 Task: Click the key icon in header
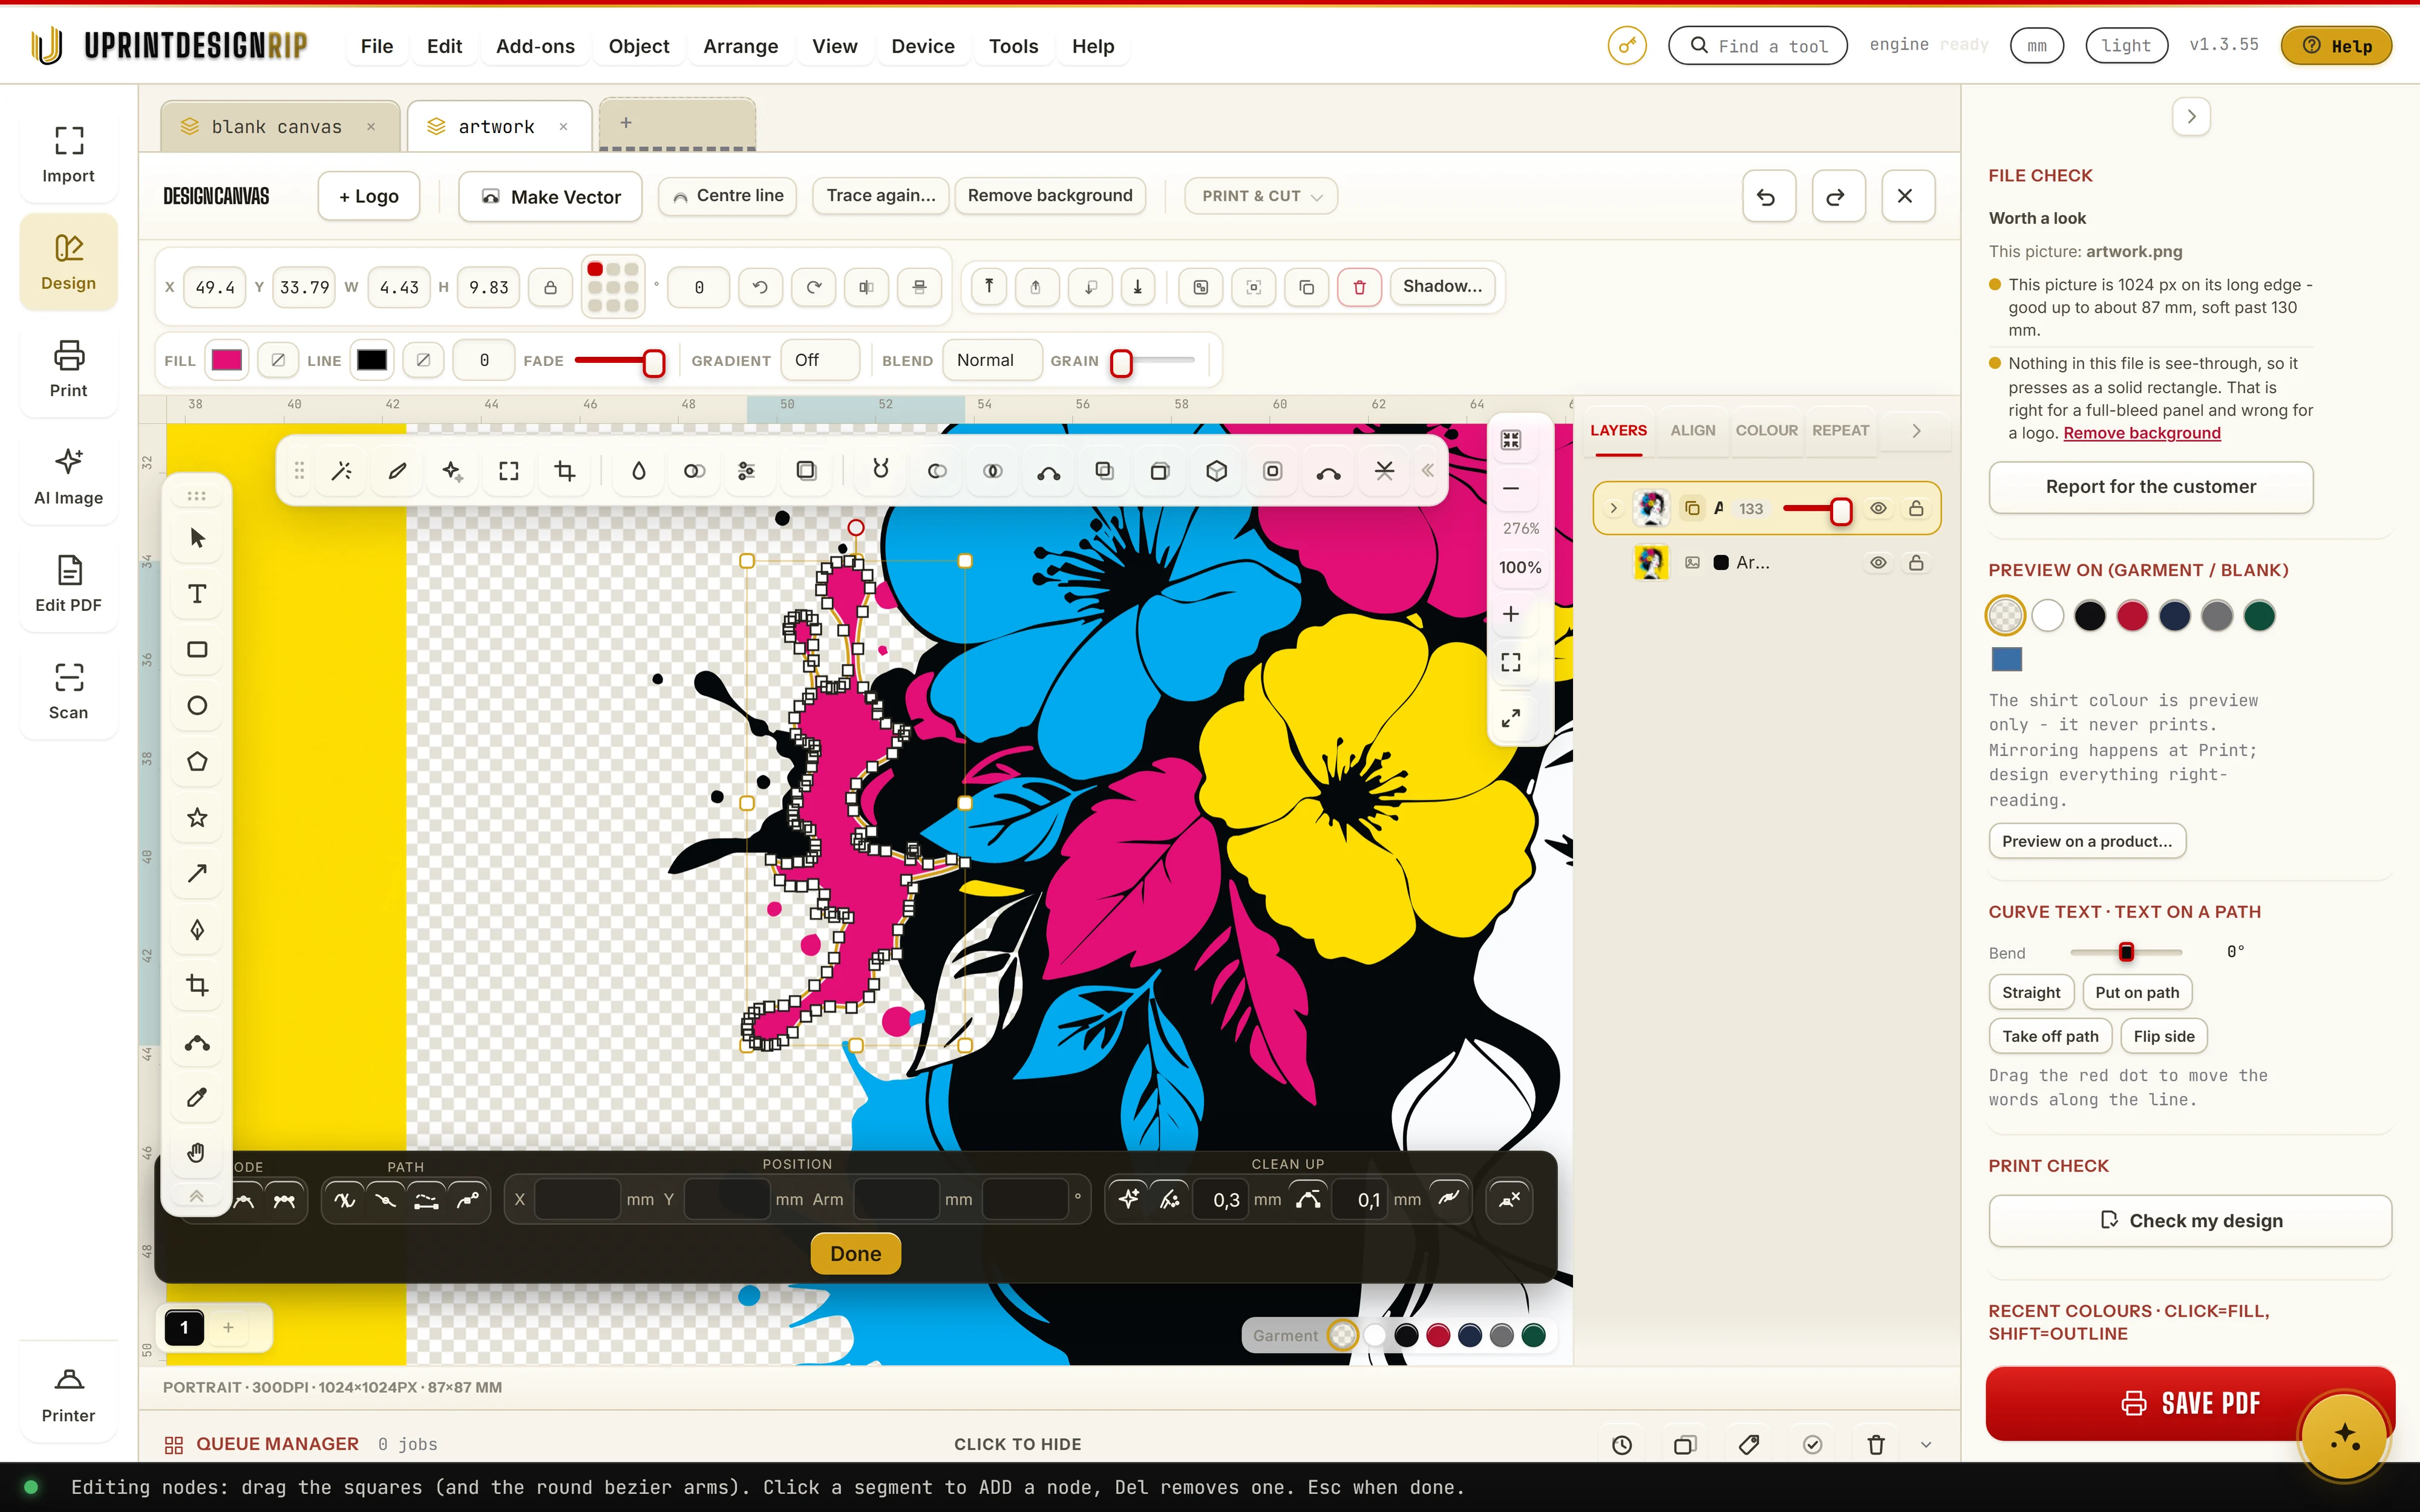1627,45
